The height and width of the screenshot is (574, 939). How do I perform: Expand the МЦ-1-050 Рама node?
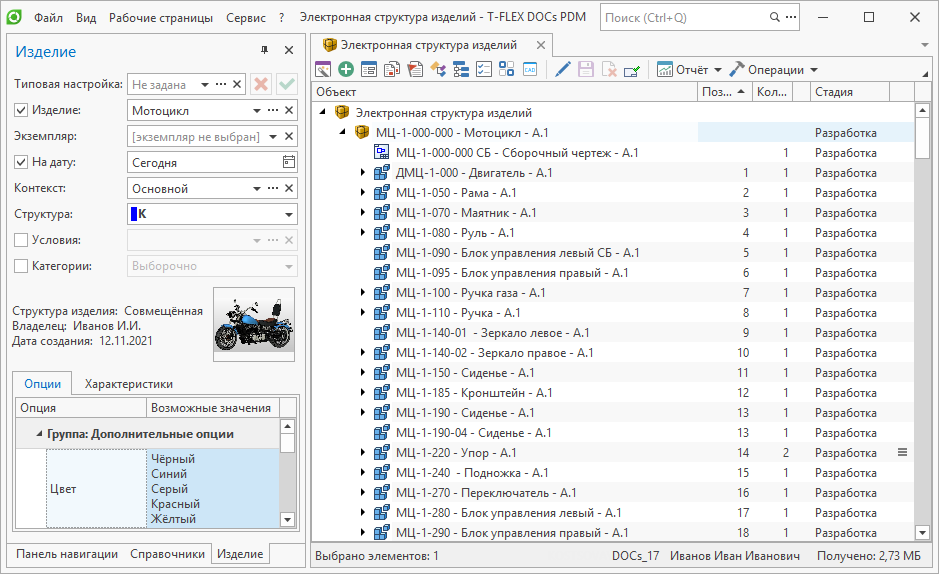coord(362,193)
